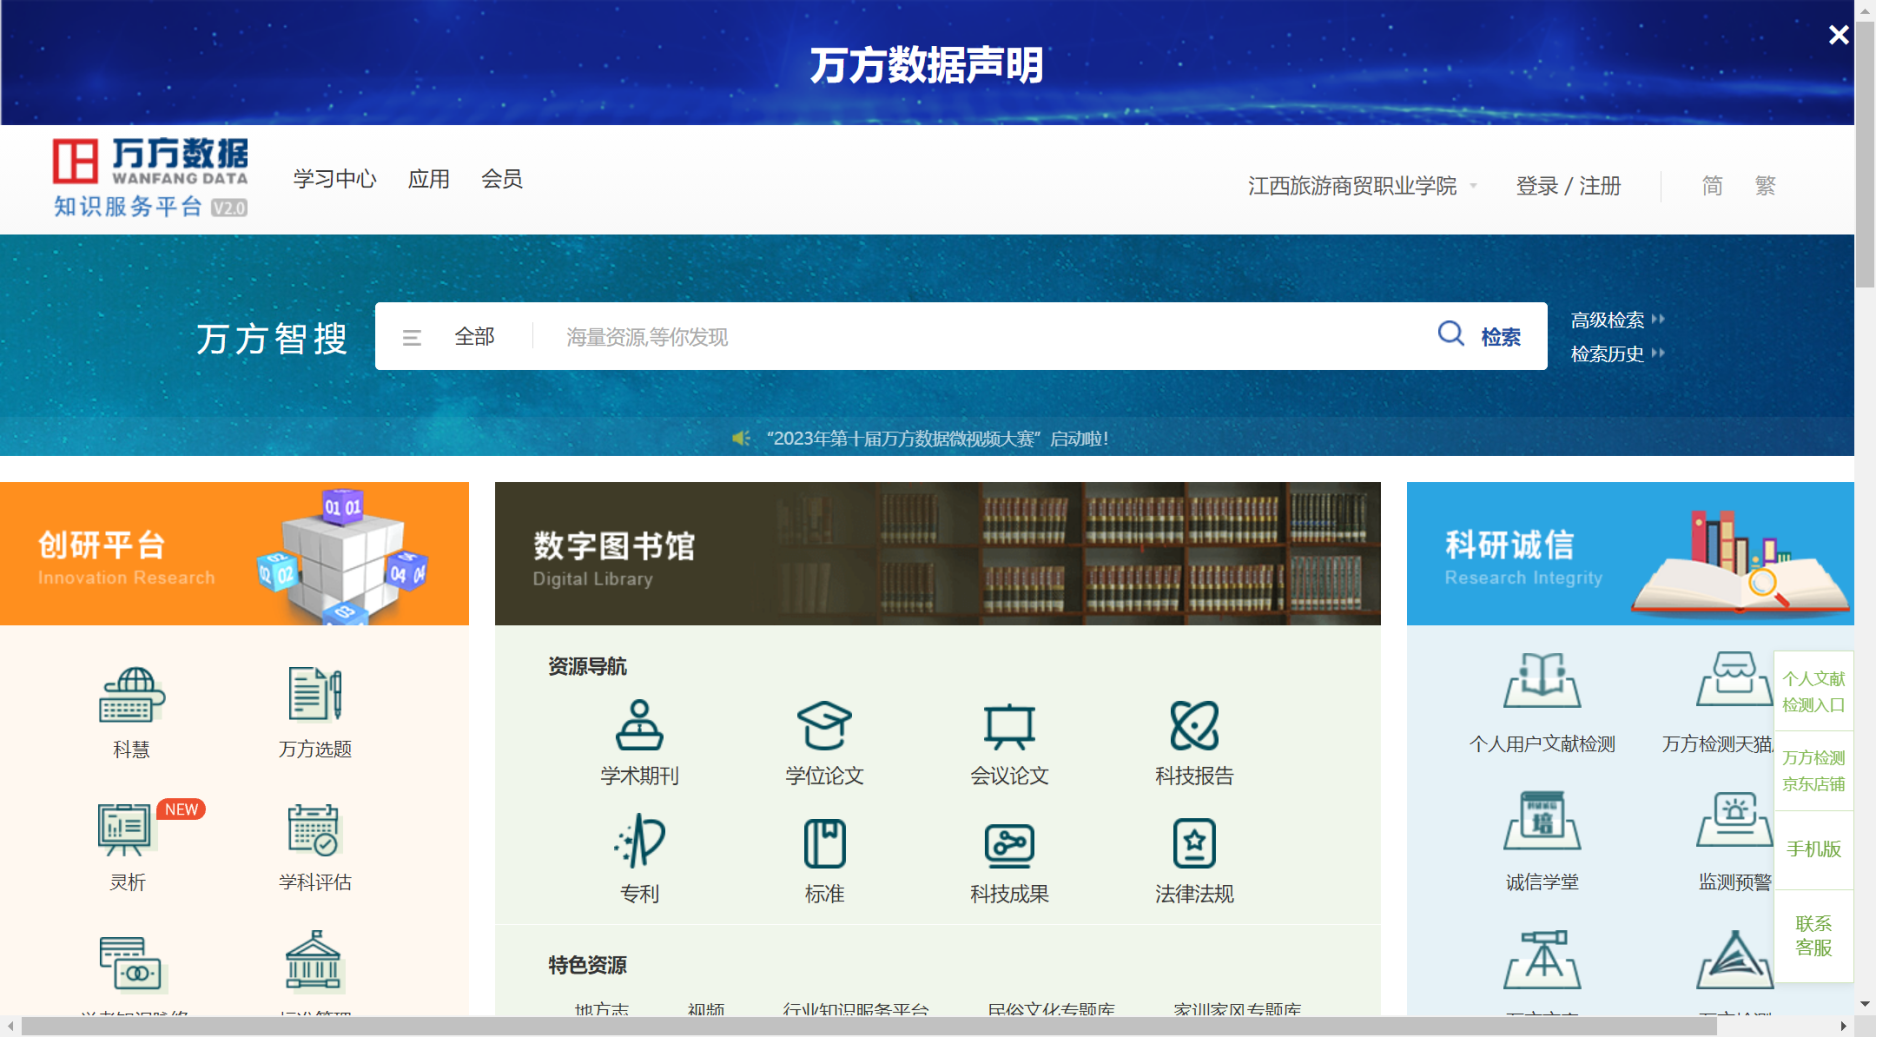Click the 科技报告 atom icon
This screenshot has height=1038, width=1877.
1194,725
